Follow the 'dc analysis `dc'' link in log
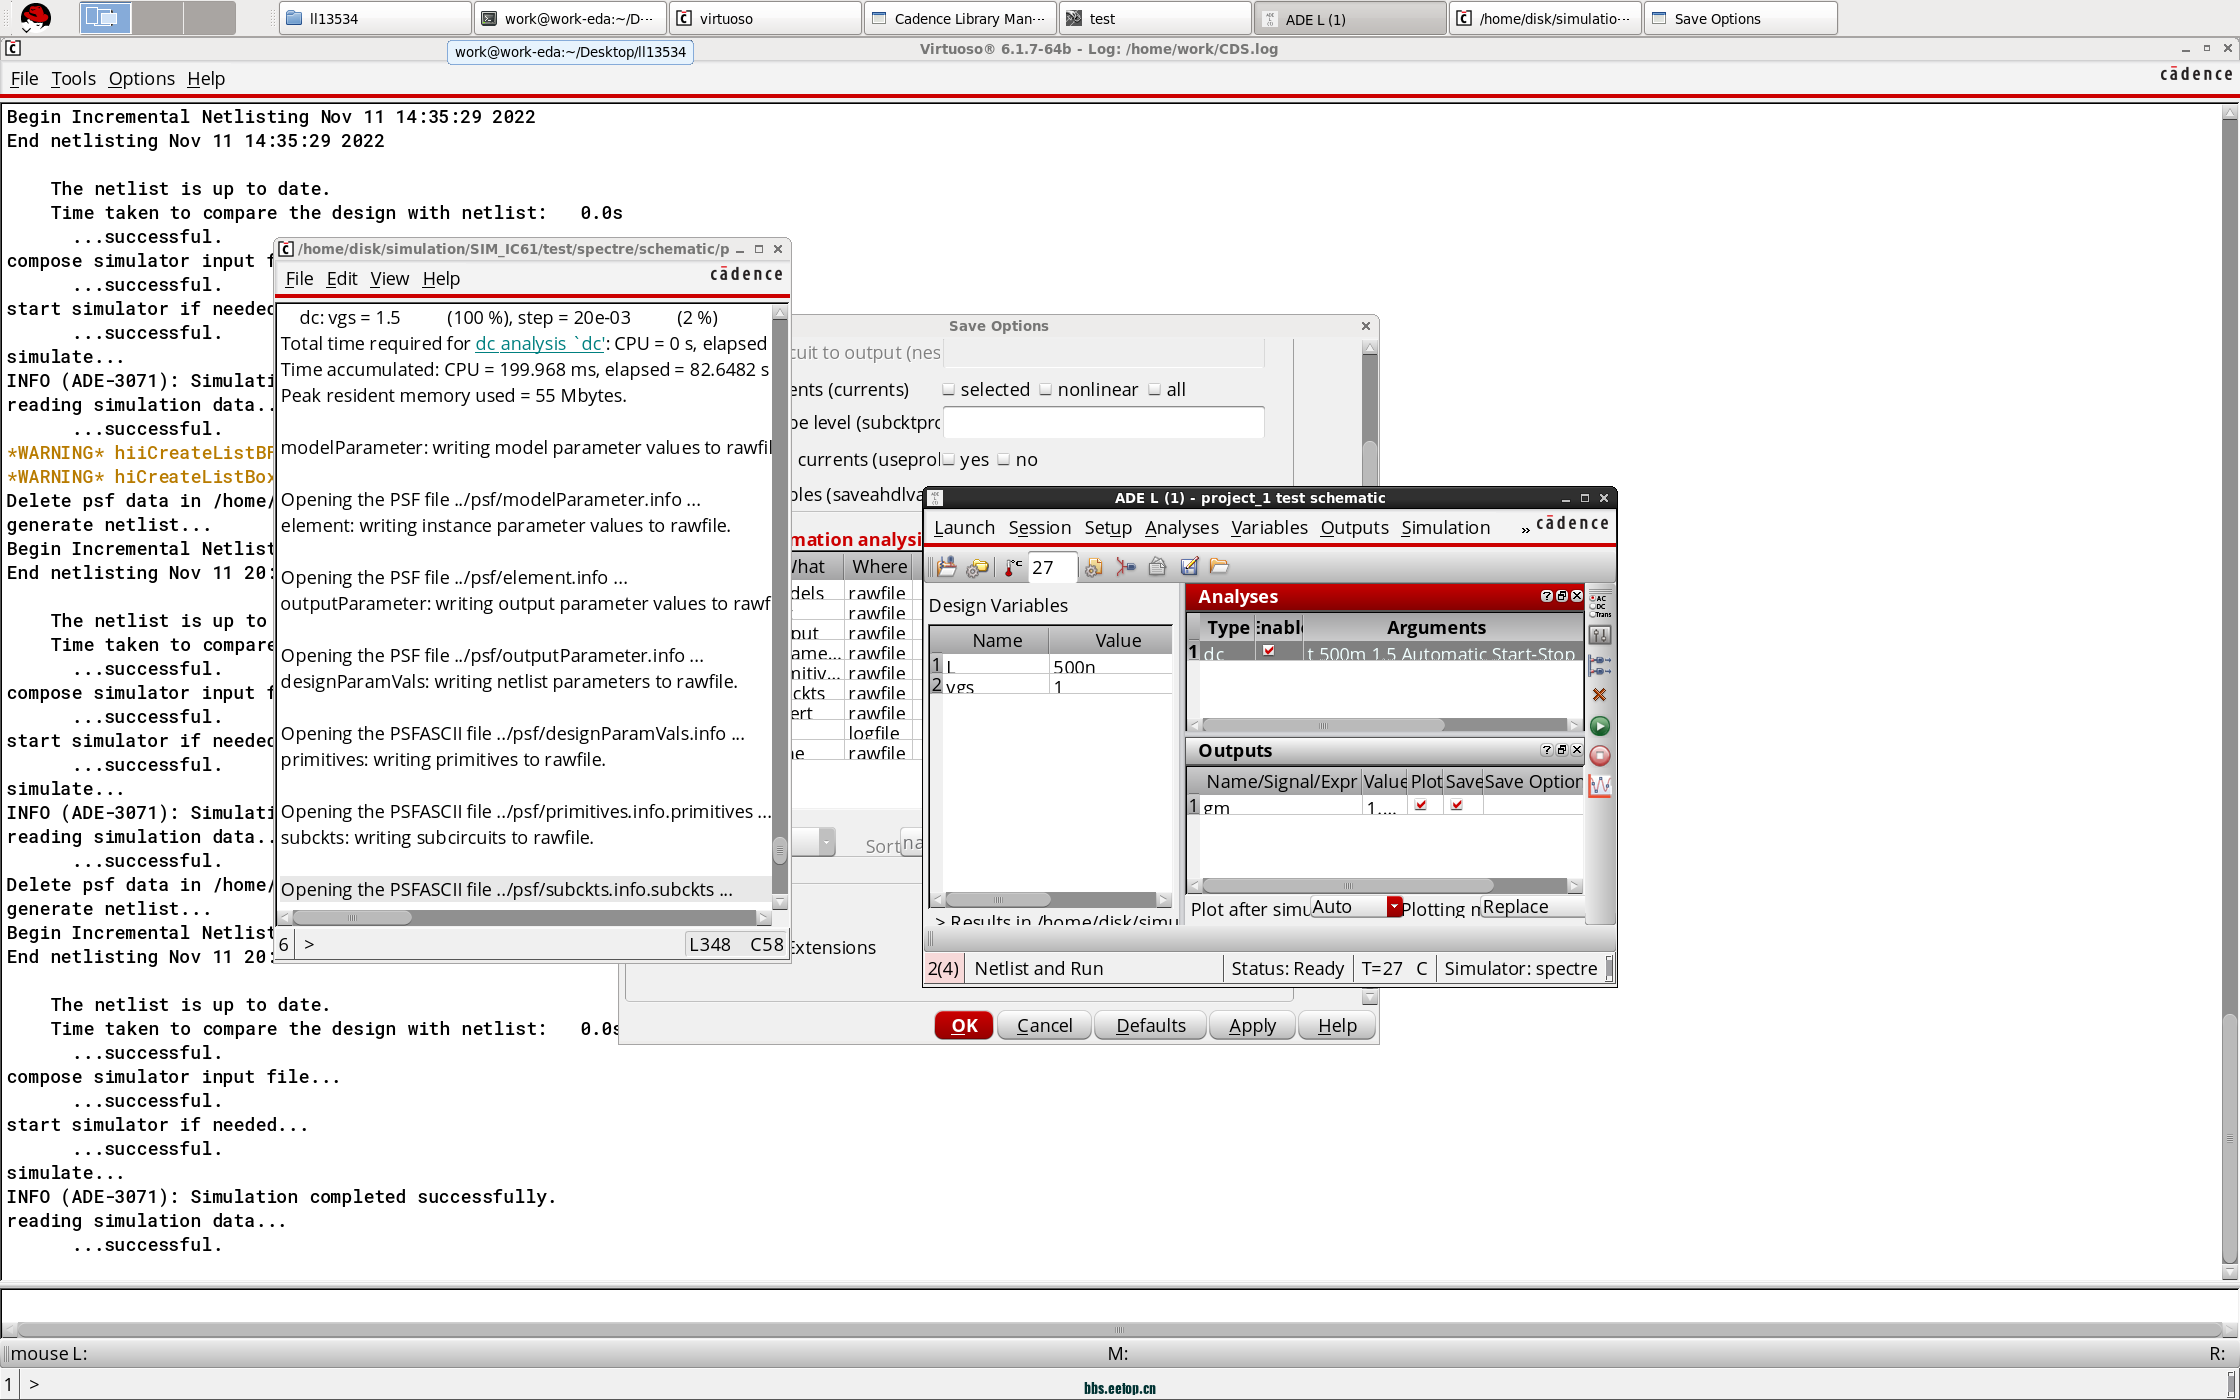 tap(539, 344)
